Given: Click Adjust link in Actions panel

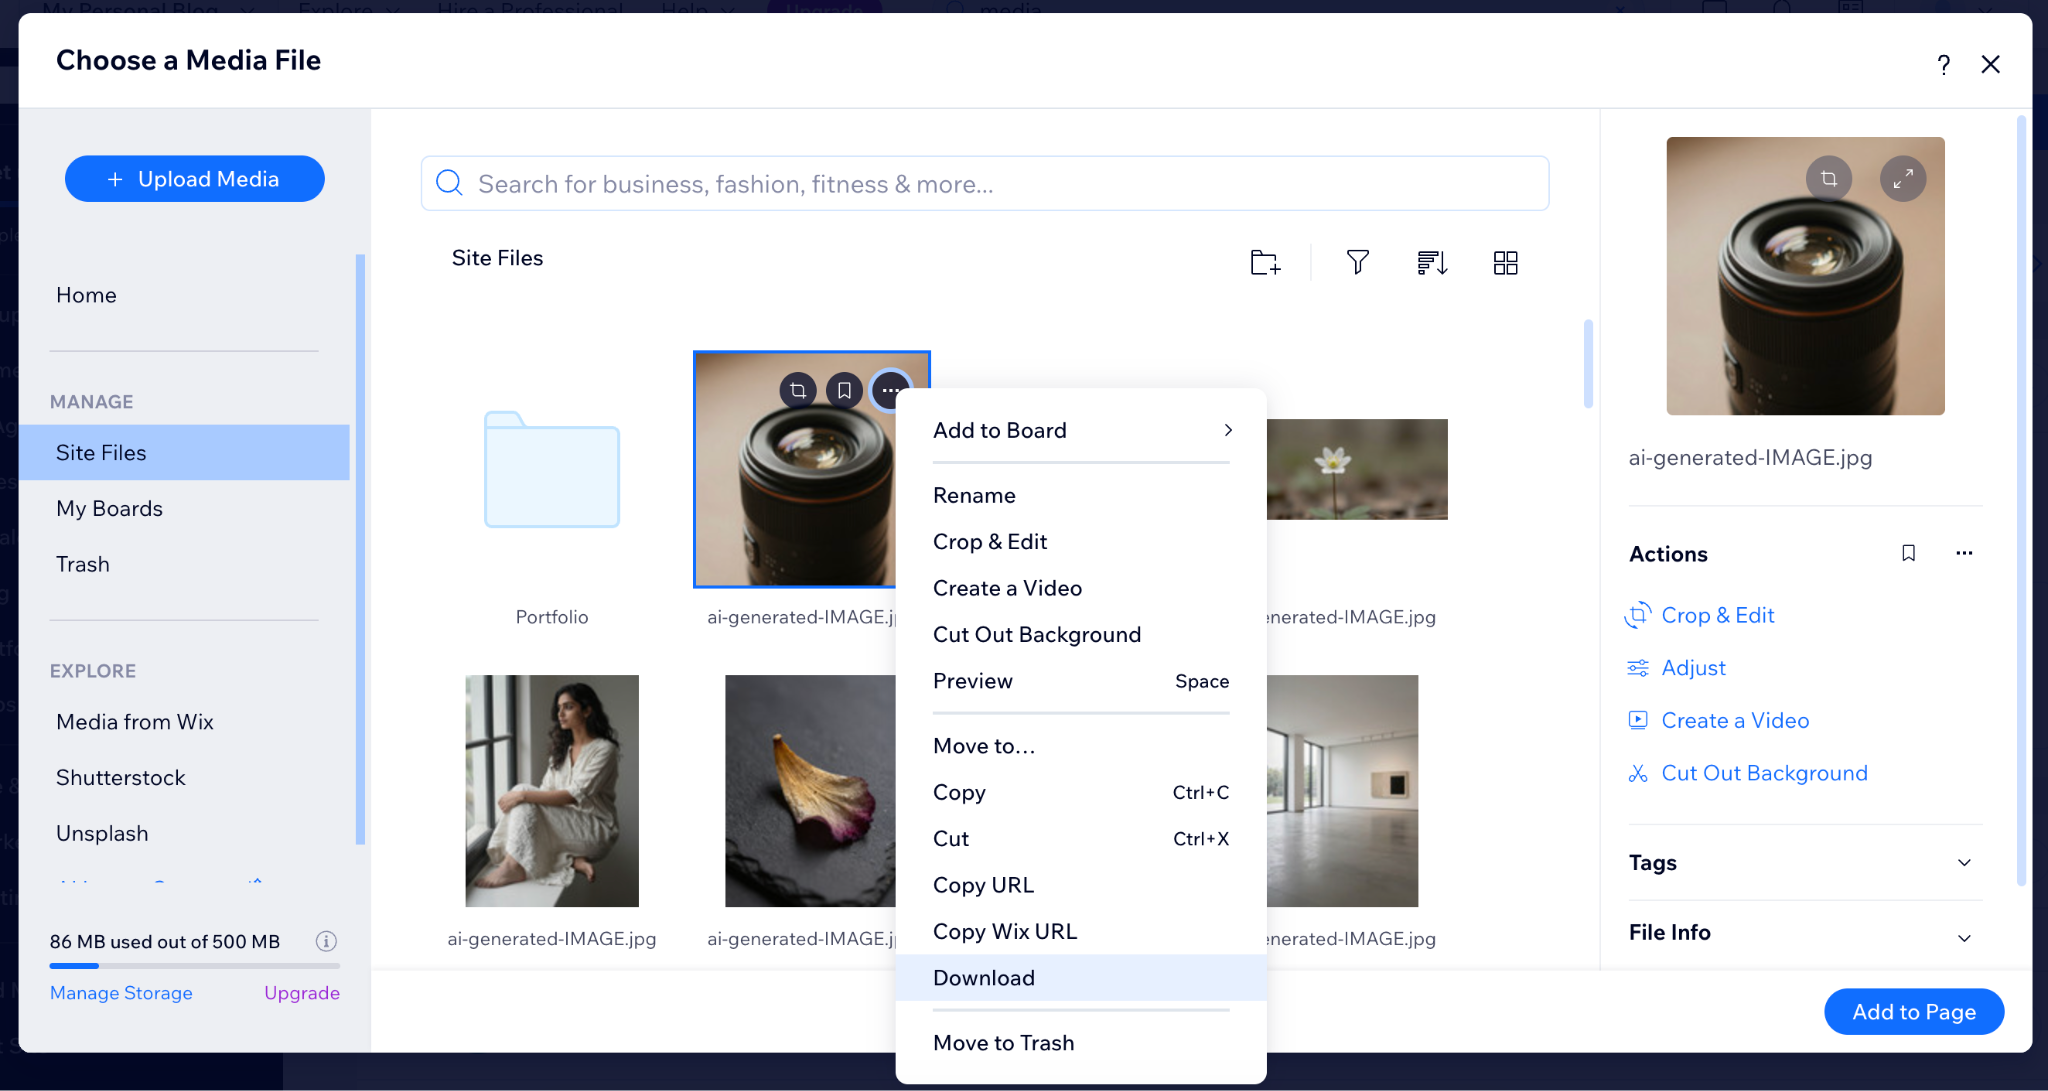Looking at the screenshot, I should (1693, 668).
